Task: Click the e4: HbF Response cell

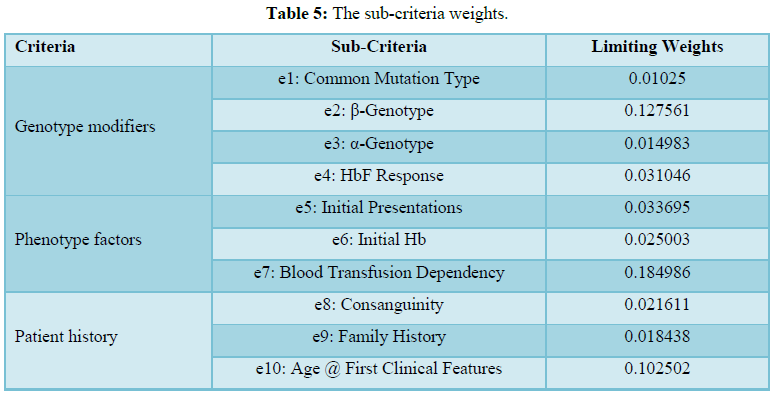Action: [378, 176]
